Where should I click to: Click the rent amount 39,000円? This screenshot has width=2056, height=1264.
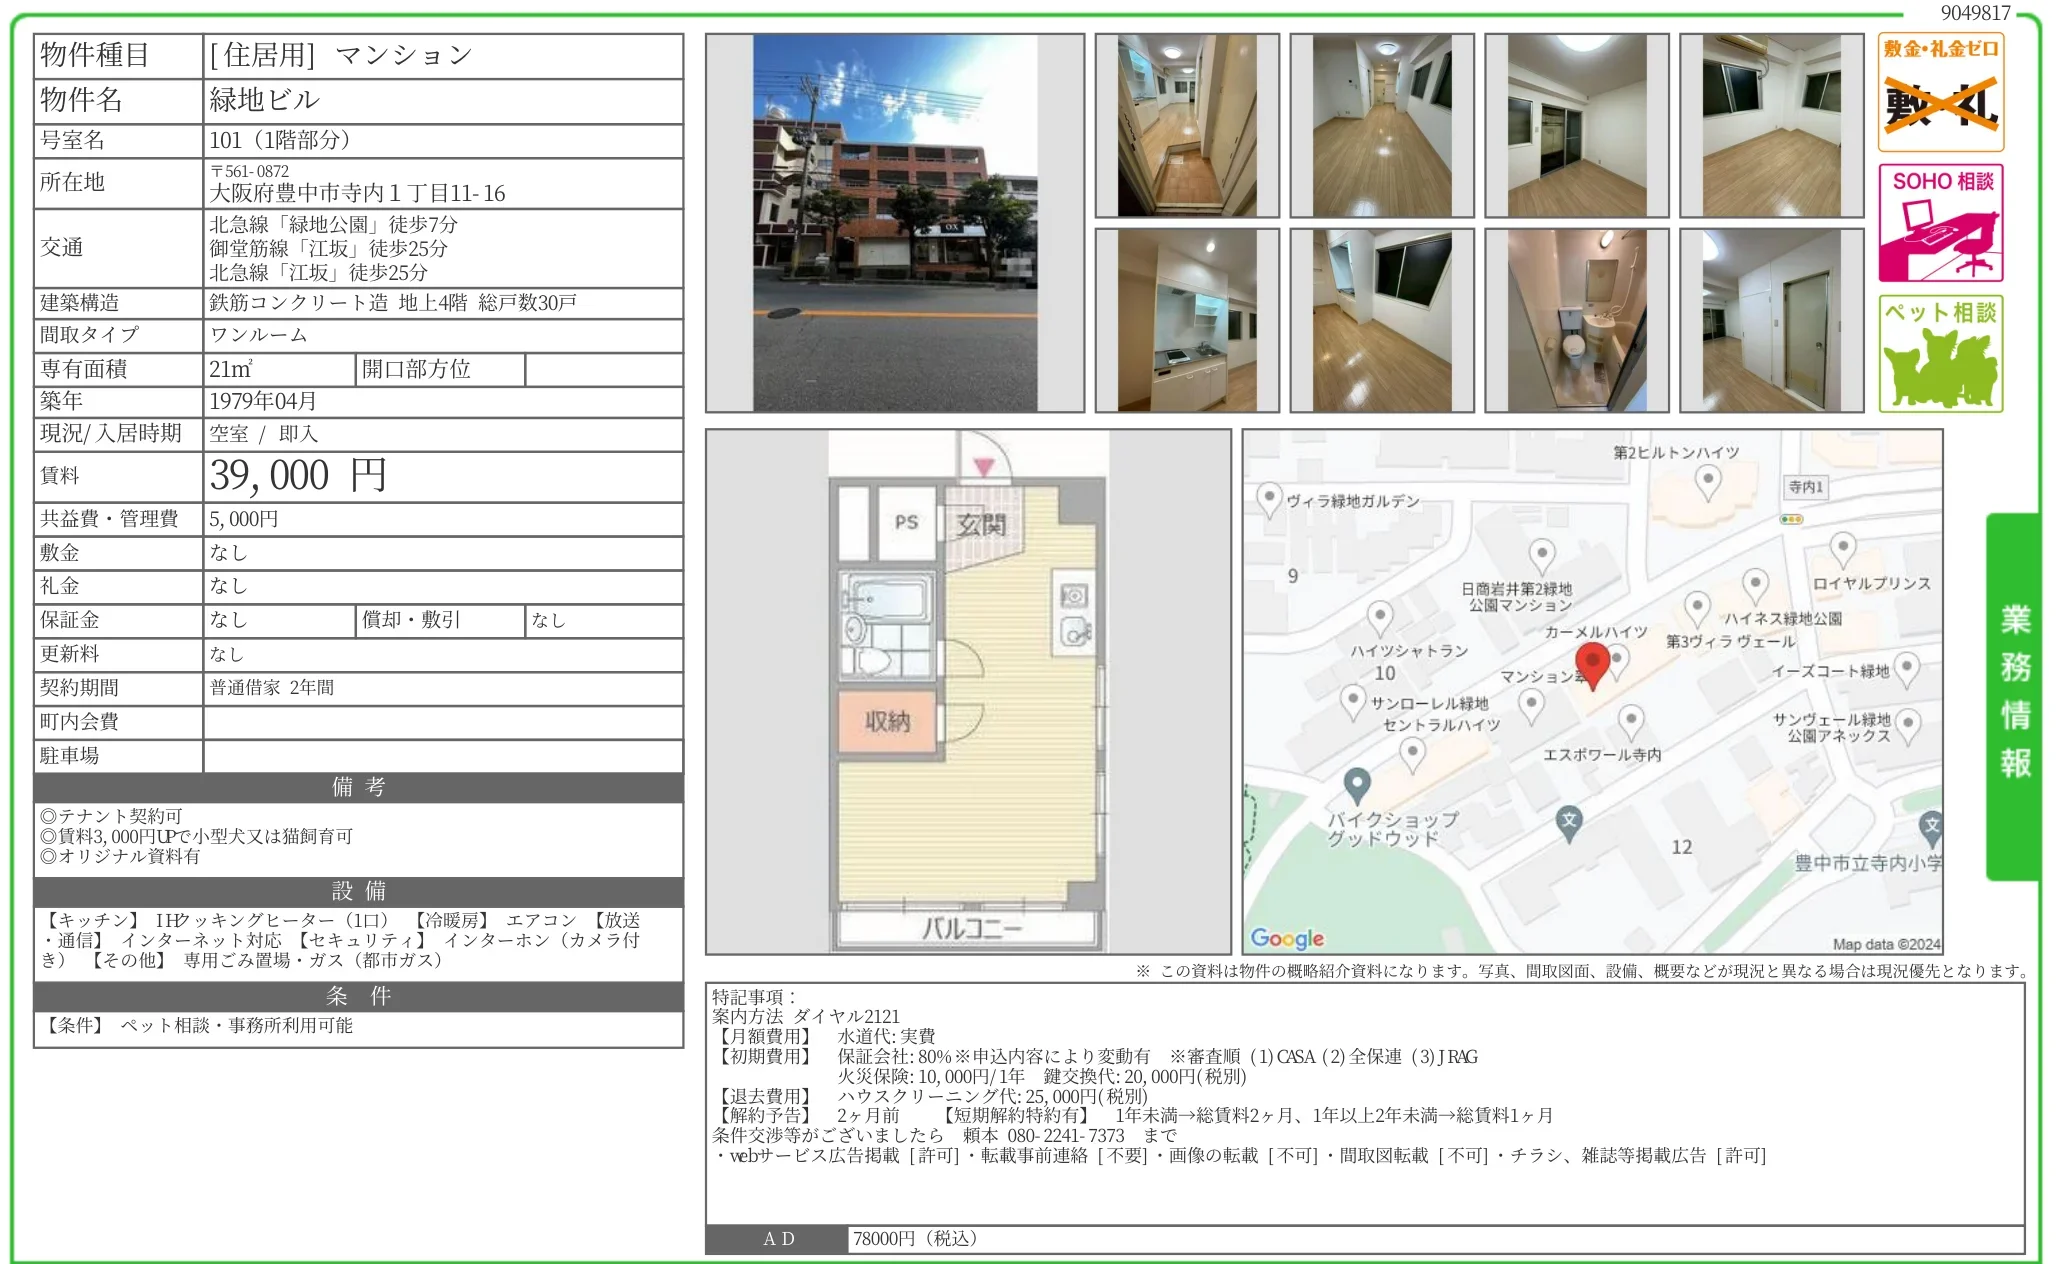pos(298,476)
